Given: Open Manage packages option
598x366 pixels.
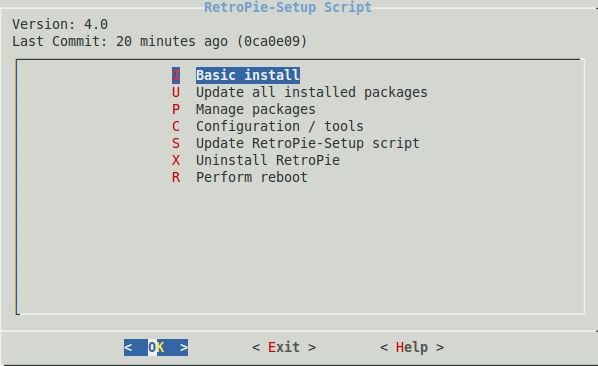Looking at the screenshot, I should click(x=256, y=109).
